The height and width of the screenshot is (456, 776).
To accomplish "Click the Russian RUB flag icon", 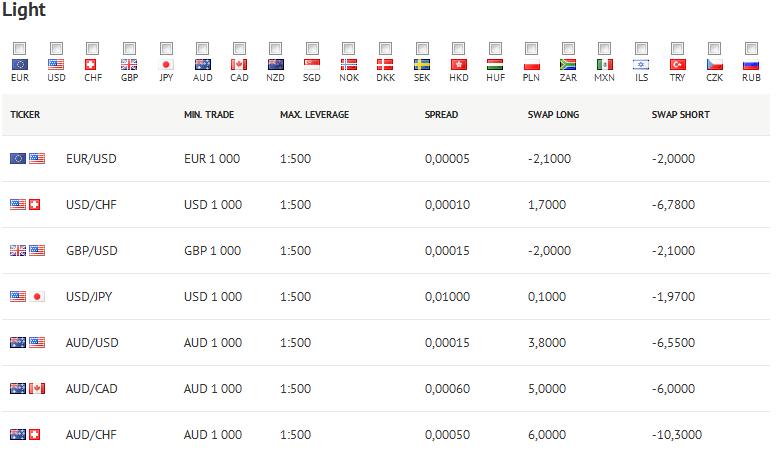I will pos(751,64).
